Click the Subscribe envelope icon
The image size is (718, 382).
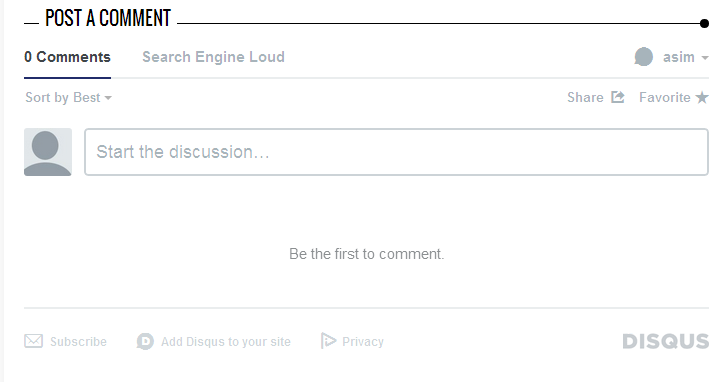(x=33, y=341)
